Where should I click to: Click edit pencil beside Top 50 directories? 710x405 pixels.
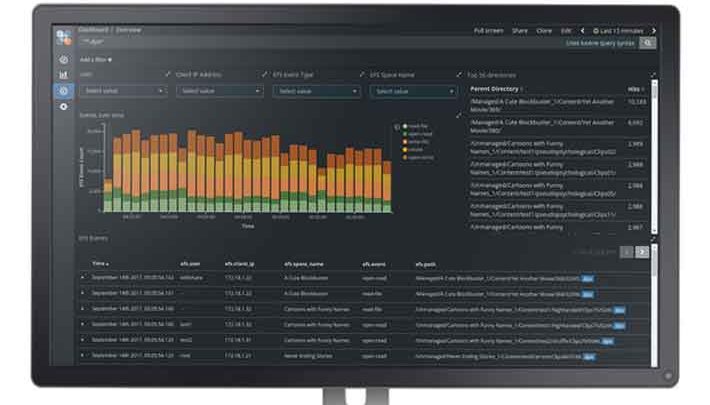point(459,75)
